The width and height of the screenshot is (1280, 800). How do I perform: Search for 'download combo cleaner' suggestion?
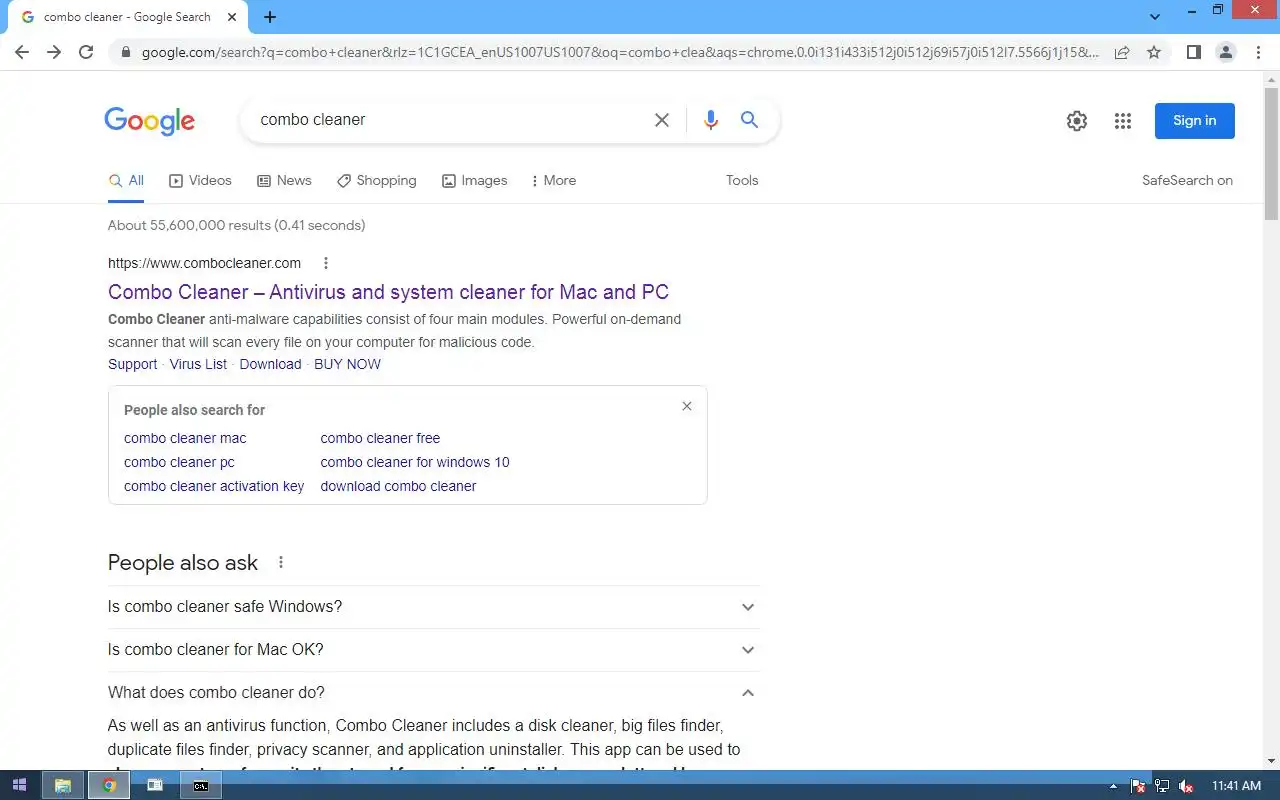coord(398,486)
